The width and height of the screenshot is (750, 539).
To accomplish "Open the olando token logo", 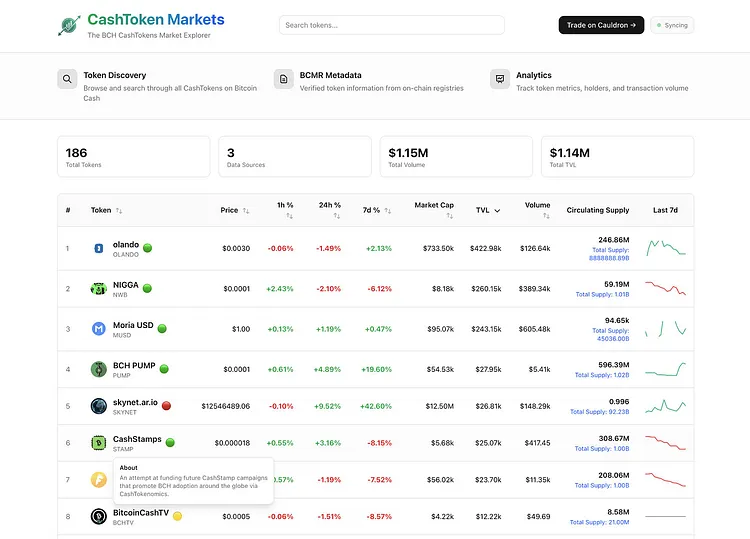I will pos(99,248).
